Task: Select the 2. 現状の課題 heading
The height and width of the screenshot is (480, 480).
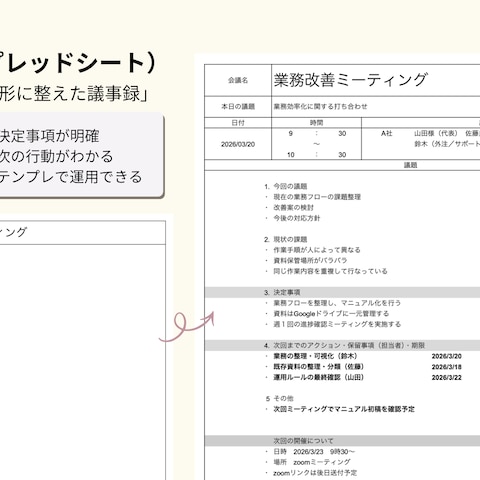Action: 286,239
